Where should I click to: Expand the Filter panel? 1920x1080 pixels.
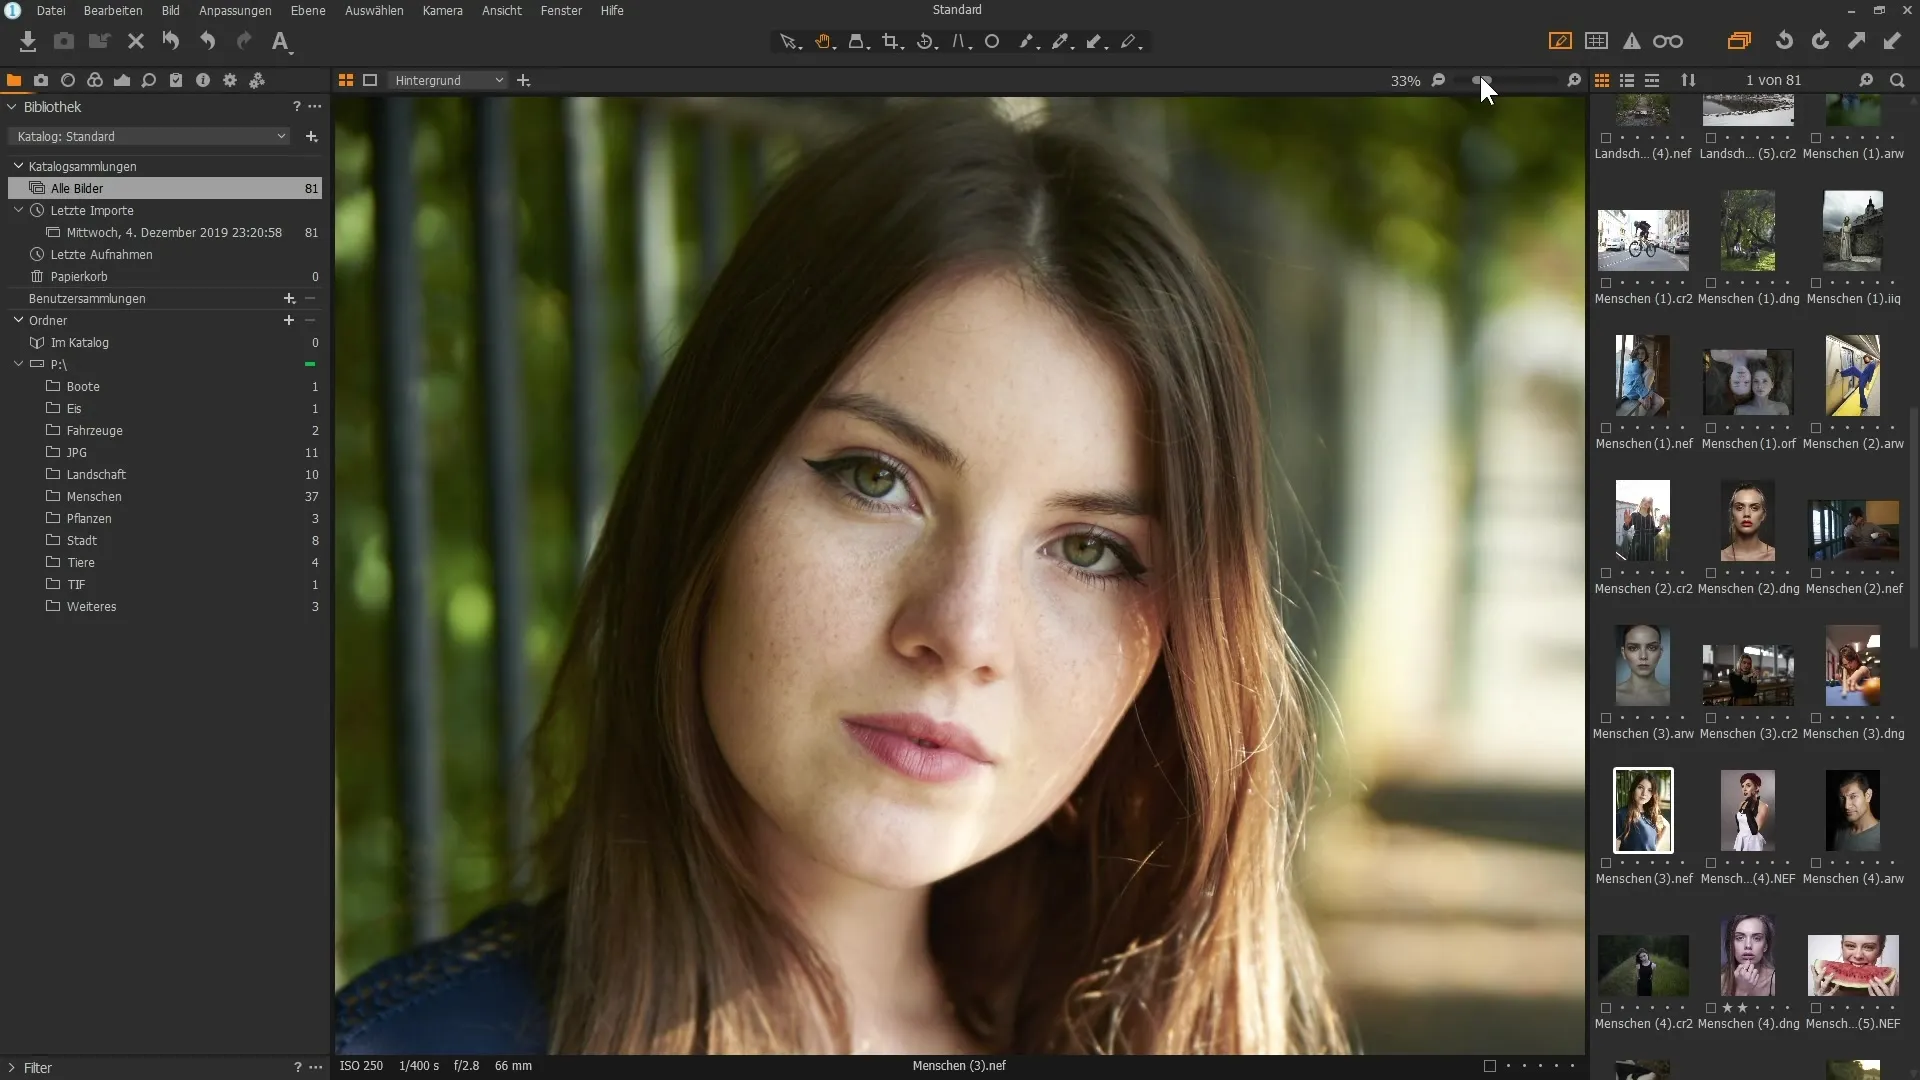click(x=12, y=1067)
